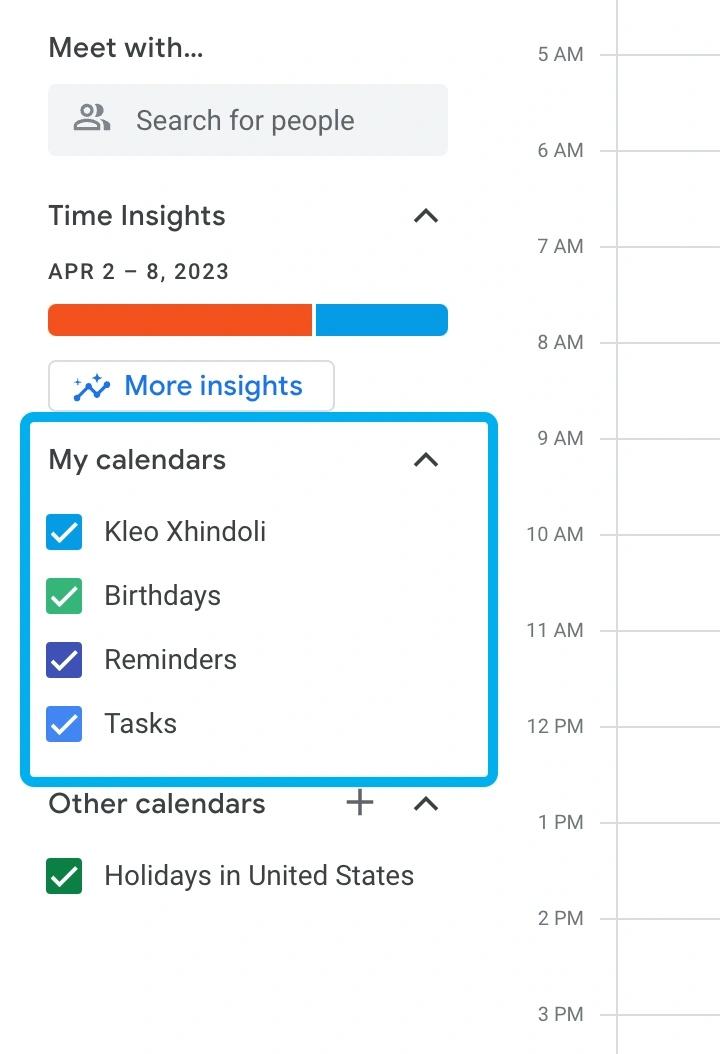This screenshot has width=720, height=1054.
Task: Click the orange segment of insights bar
Action: 180,320
